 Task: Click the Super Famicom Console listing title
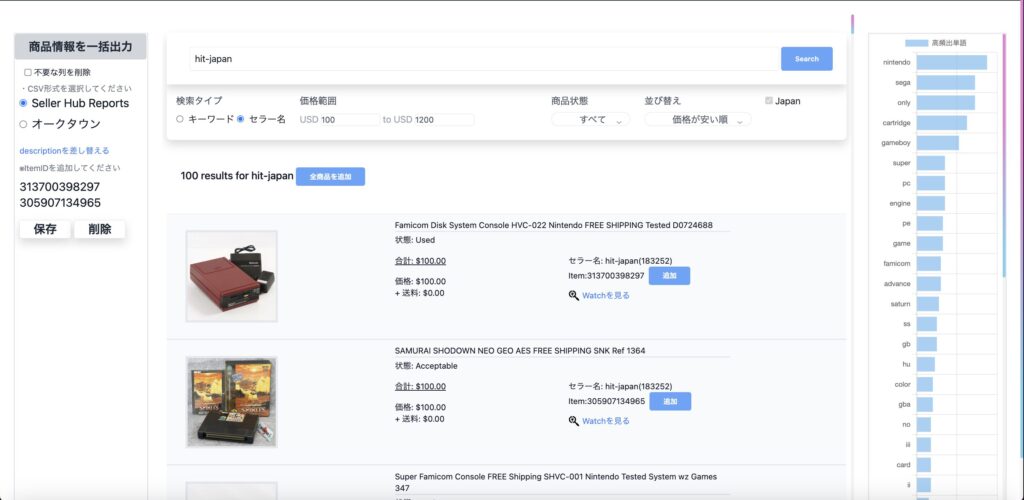[556, 482]
